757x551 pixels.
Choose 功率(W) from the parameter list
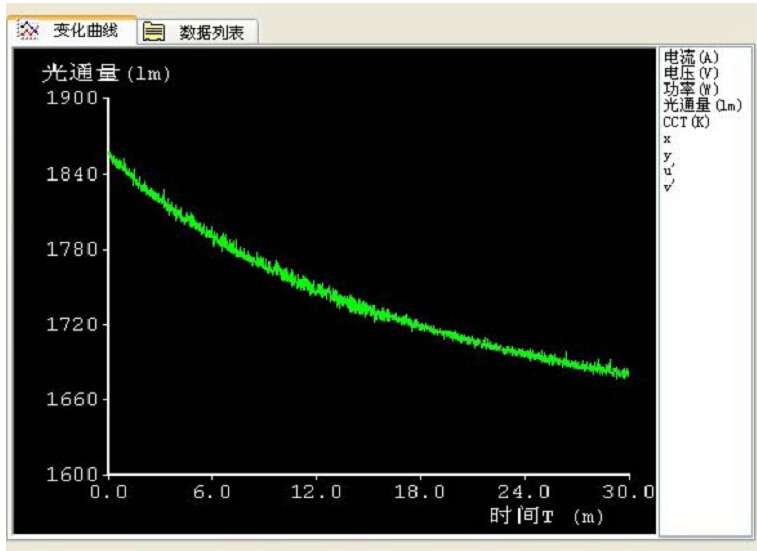(690, 89)
